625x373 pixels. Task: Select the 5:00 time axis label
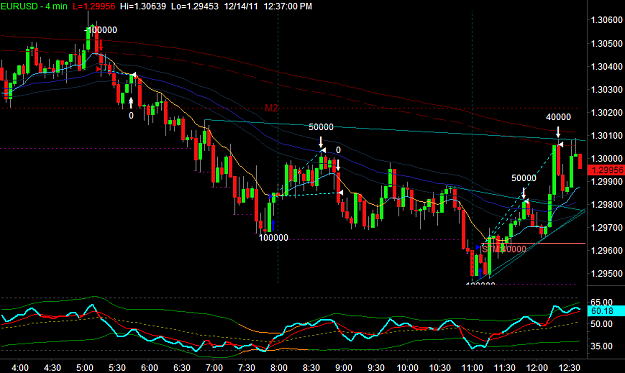point(85,367)
